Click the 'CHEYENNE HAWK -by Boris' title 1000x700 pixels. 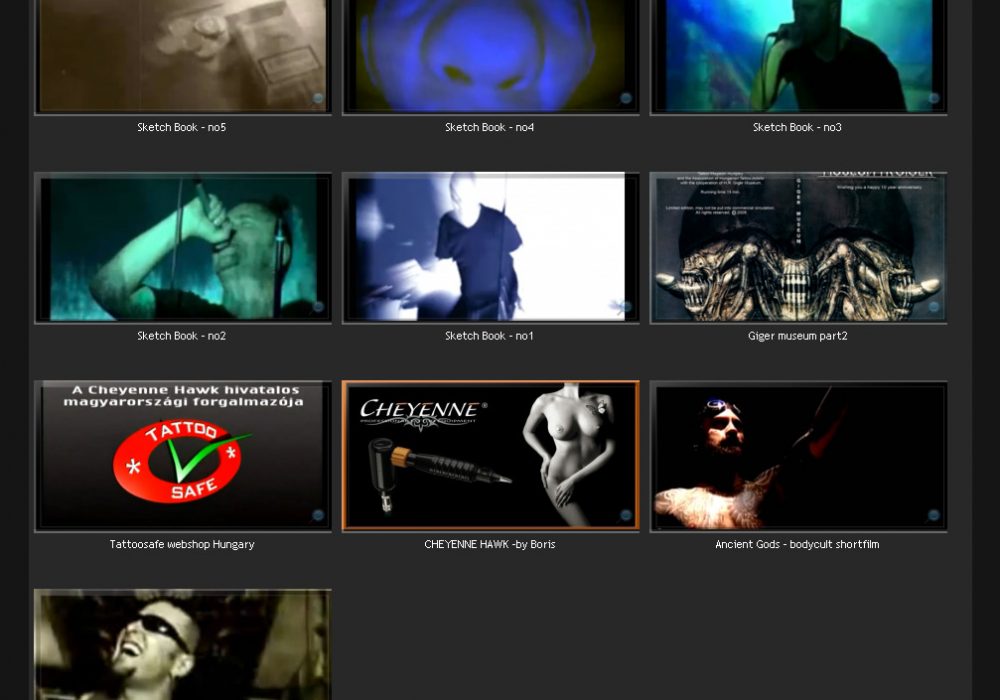[490, 544]
